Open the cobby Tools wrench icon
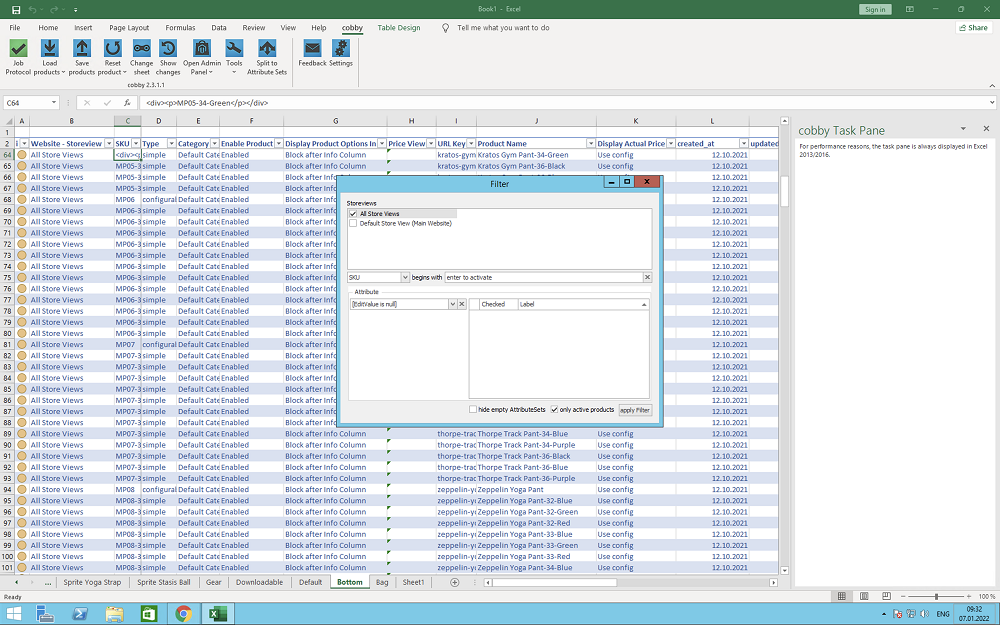Image resolution: width=1000 pixels, height=625 pixels. [x=234, y=49]
